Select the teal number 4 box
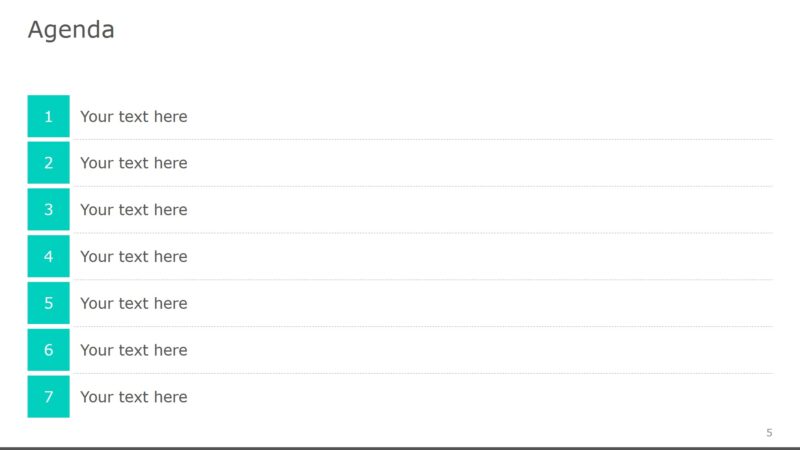The image size is (800, 450). (48, 256)
